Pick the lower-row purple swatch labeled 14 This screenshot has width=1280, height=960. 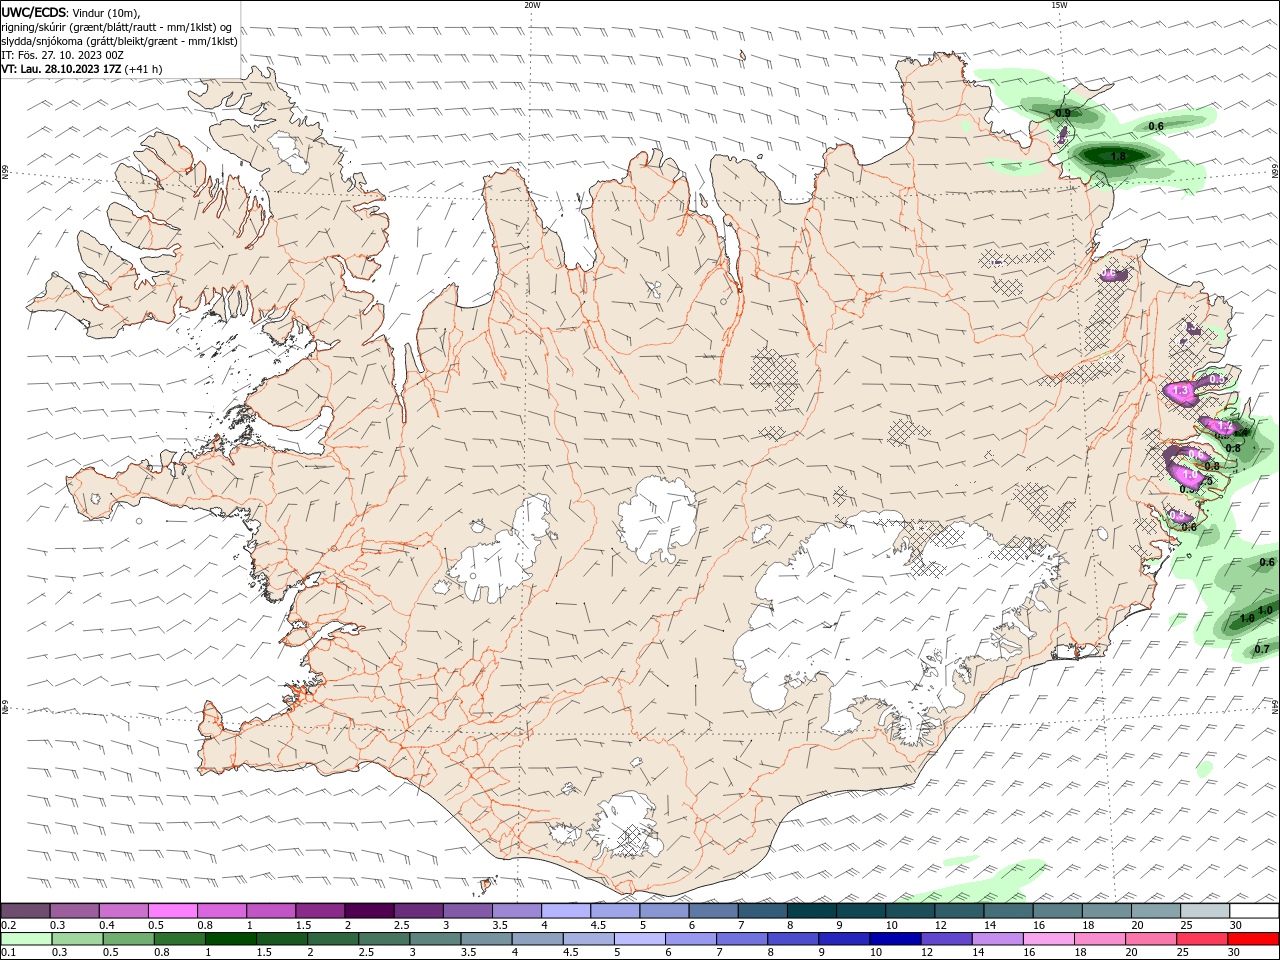(998, 939)
